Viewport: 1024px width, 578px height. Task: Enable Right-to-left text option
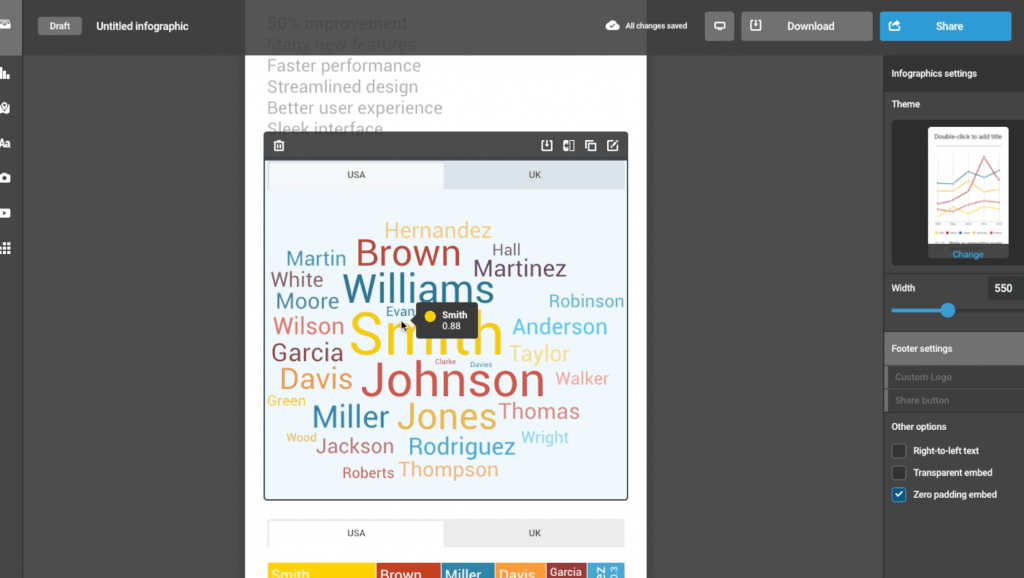898,450
